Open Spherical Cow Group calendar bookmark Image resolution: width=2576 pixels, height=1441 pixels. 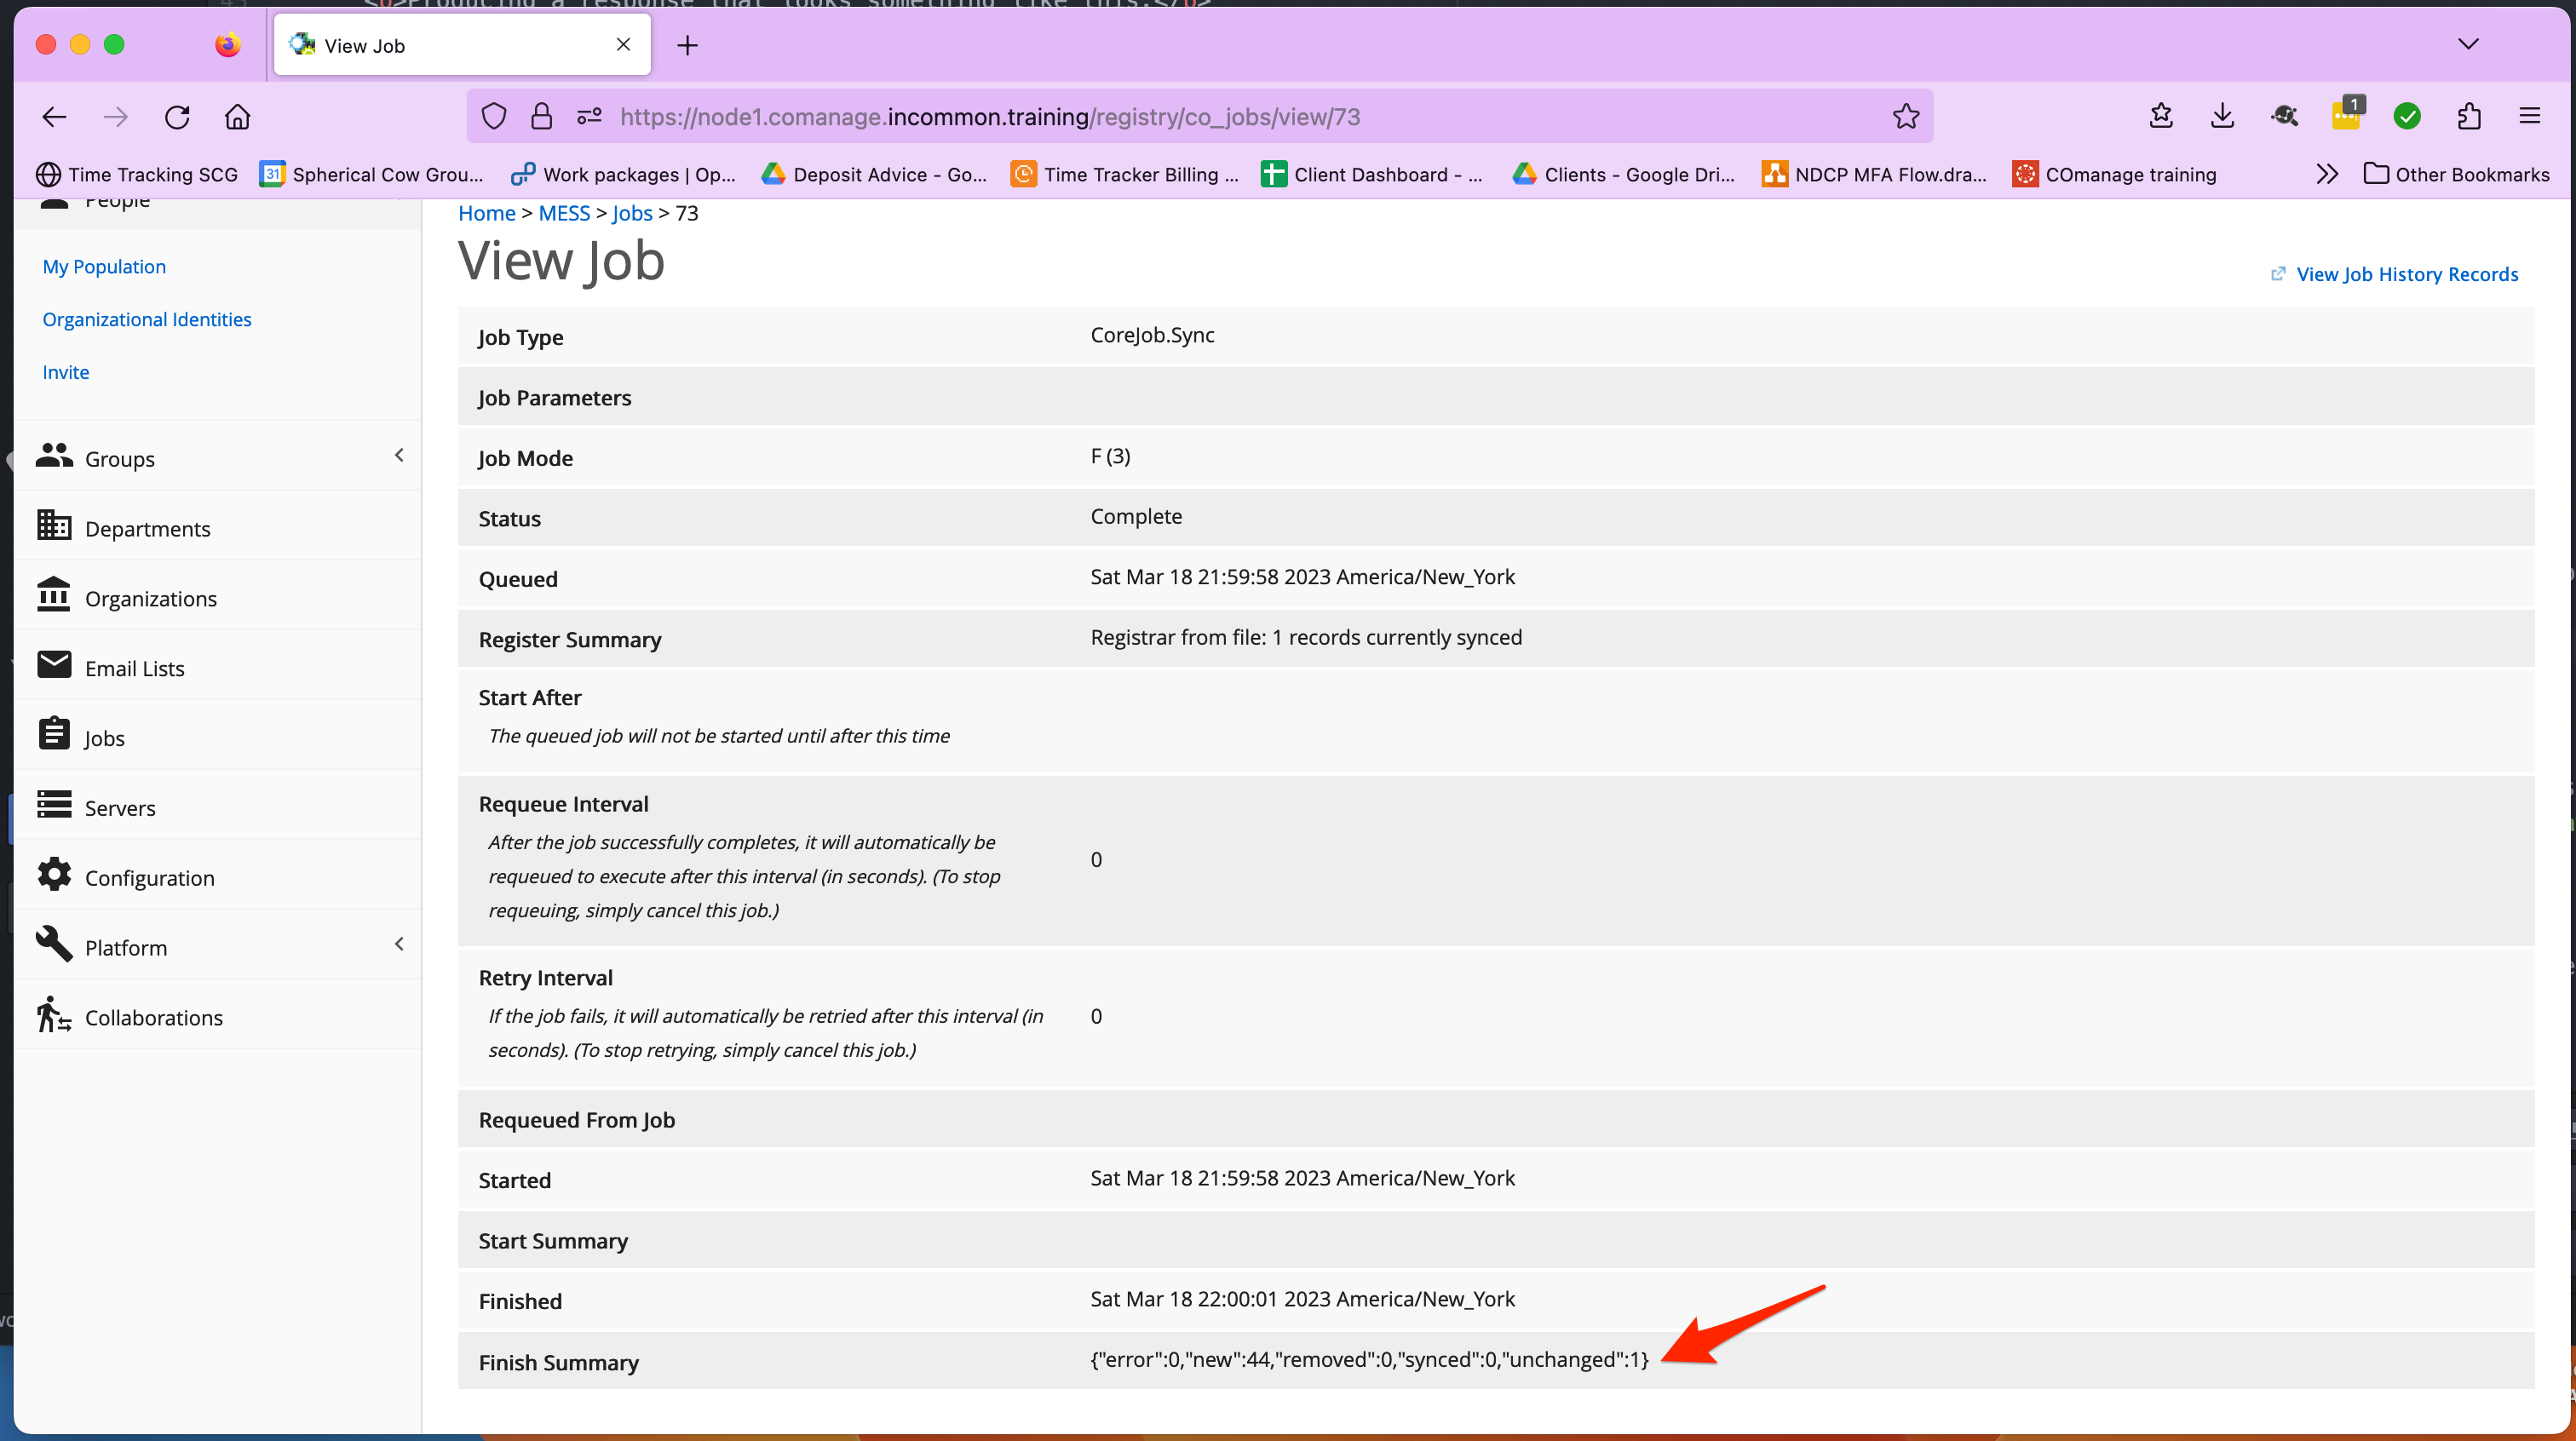coord(371,174)
